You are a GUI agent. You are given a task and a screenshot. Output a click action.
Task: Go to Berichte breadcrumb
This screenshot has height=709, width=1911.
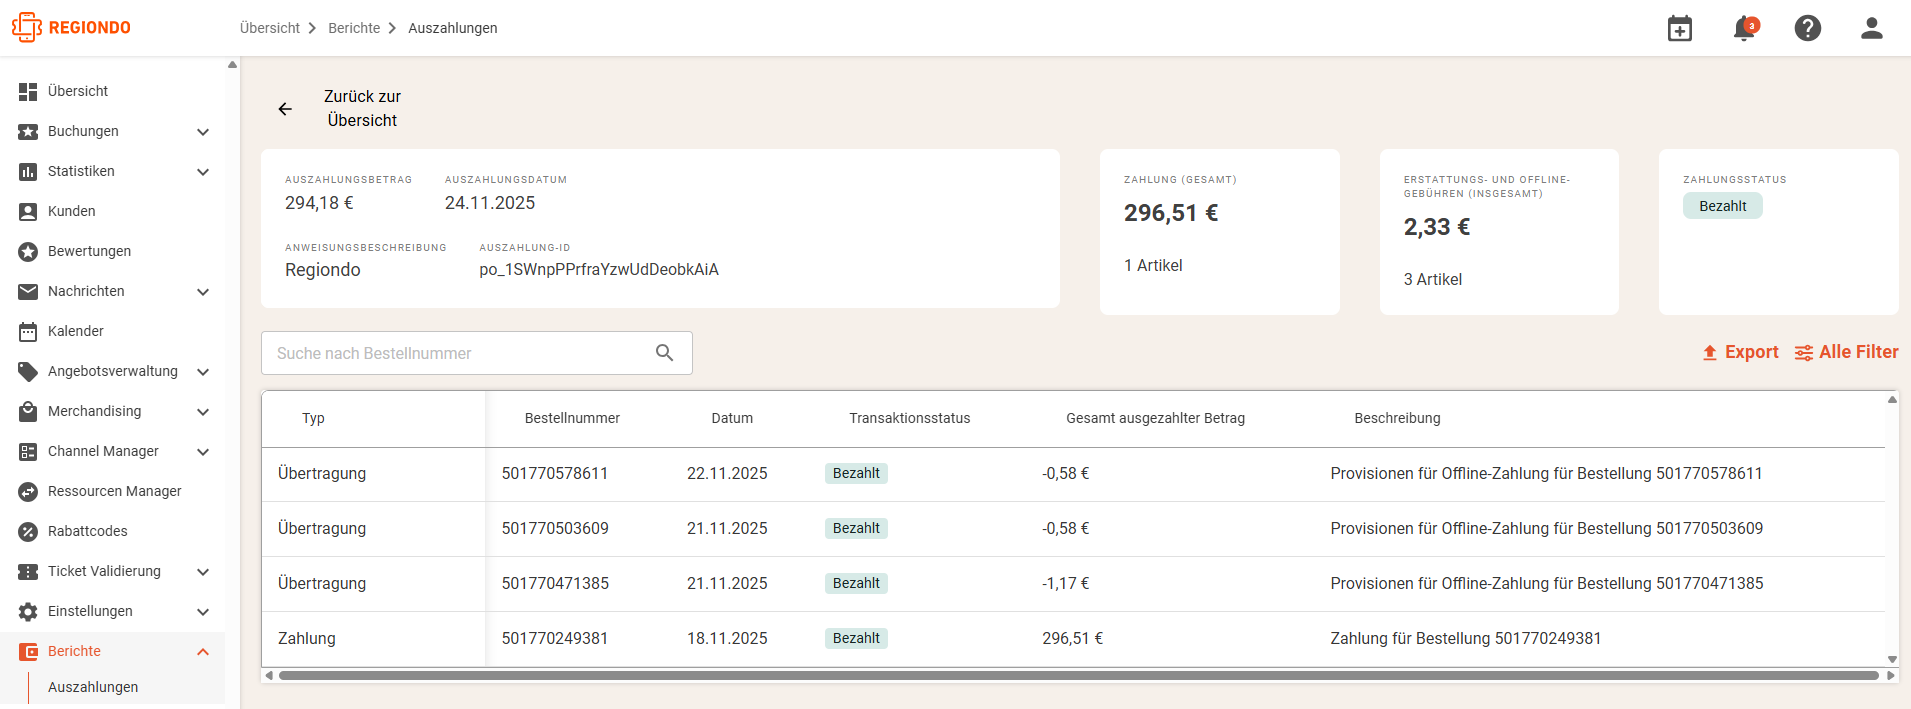pyautogui.click(x=354, y=28)
